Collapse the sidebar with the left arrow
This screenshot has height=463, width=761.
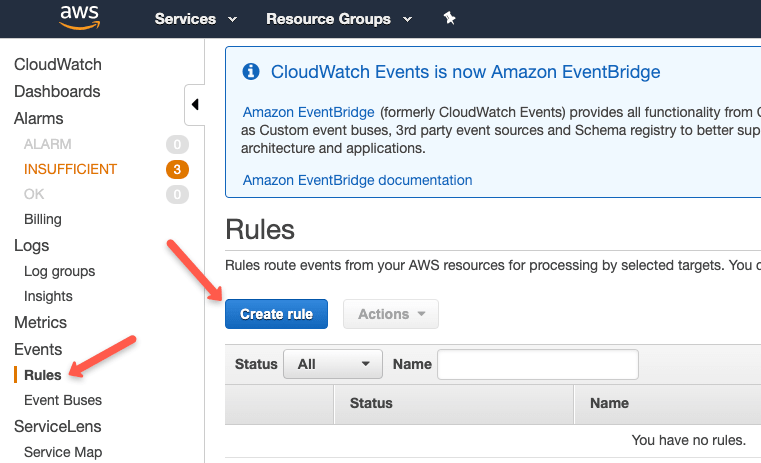[195, 104]
